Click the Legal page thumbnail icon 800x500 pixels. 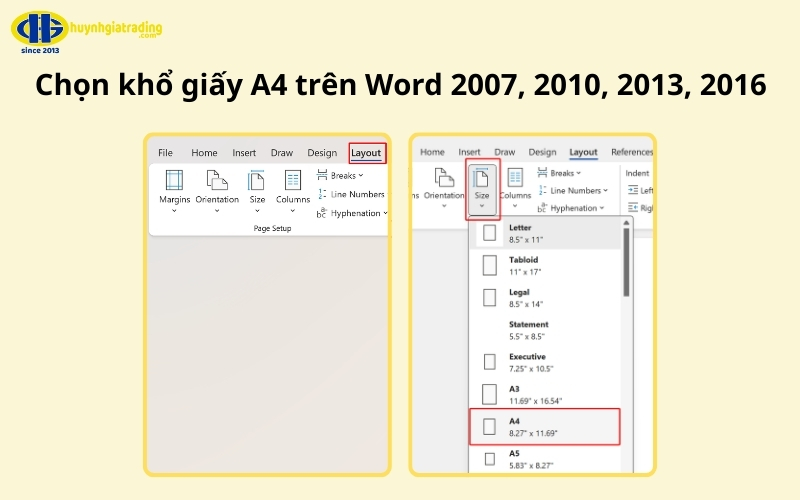489,297
